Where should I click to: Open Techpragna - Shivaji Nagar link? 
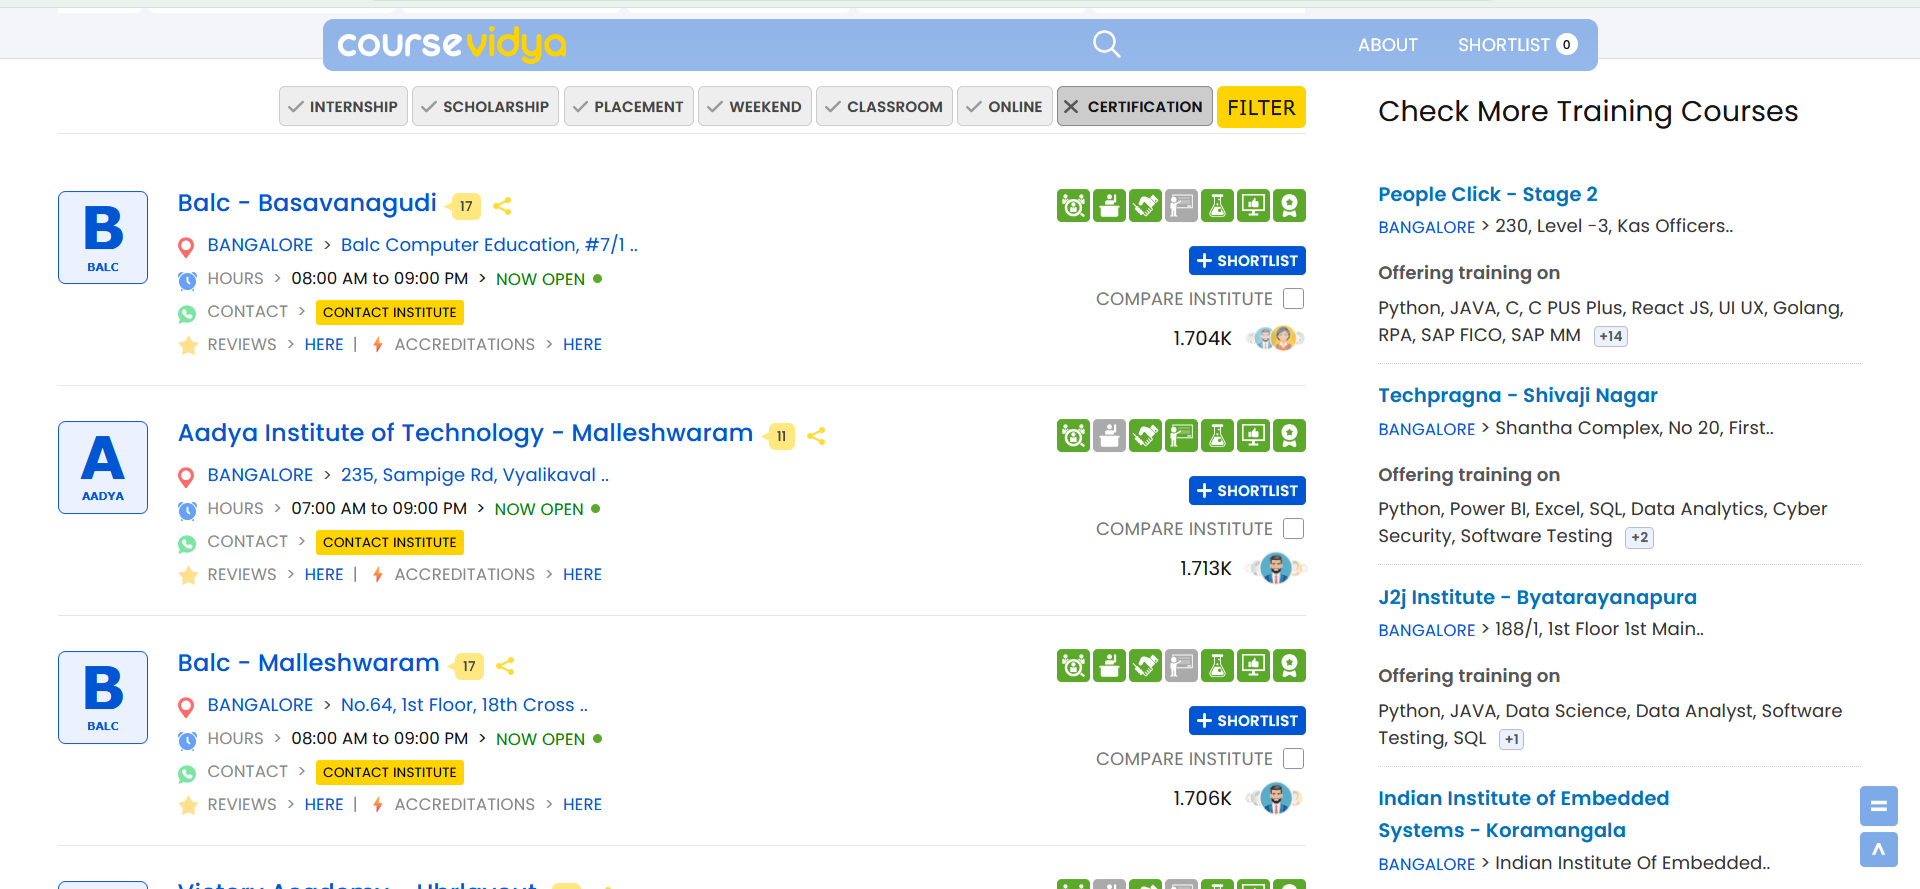point(1518,396)
